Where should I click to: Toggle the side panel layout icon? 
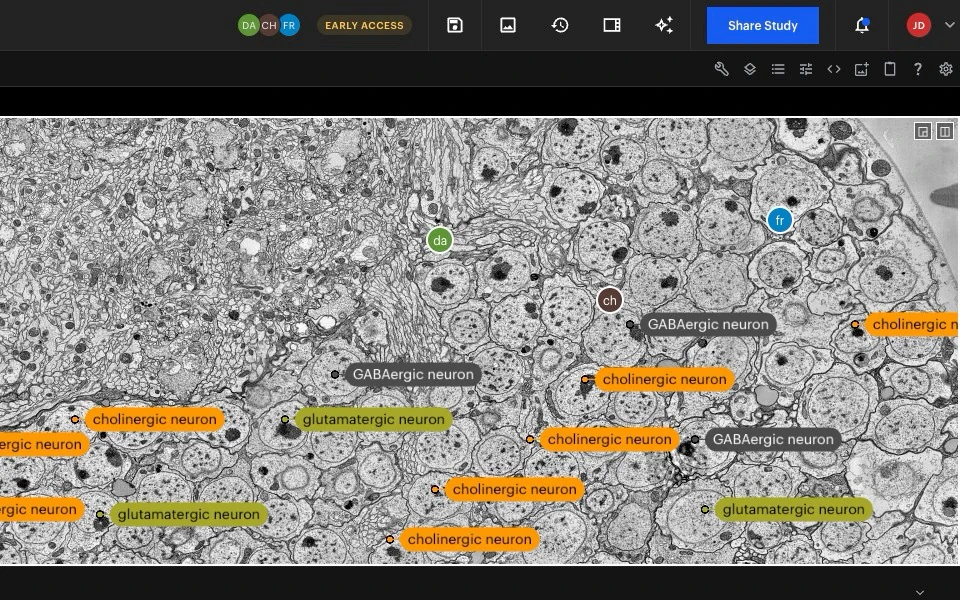pyautogui.click(x=612, y=25)
